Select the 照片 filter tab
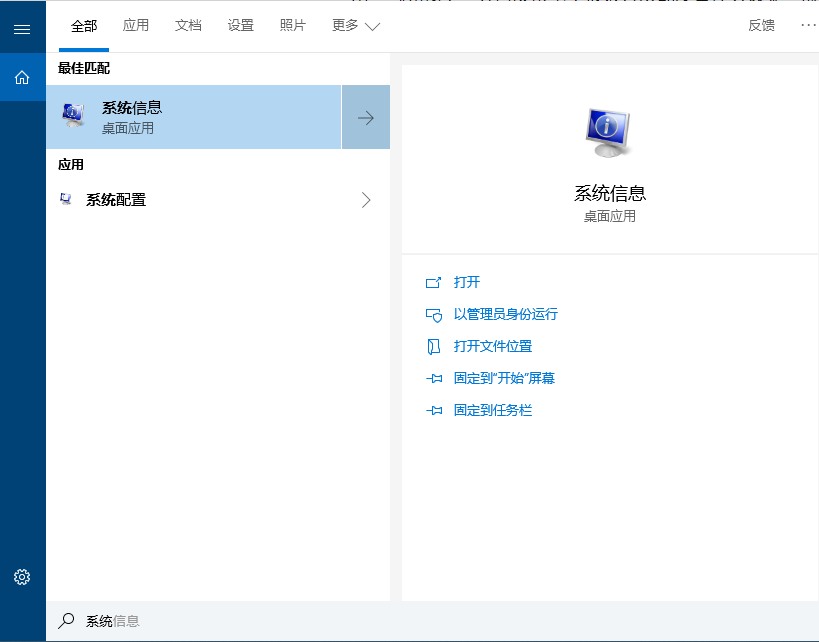The image size is (819, 642). (293, 26)
